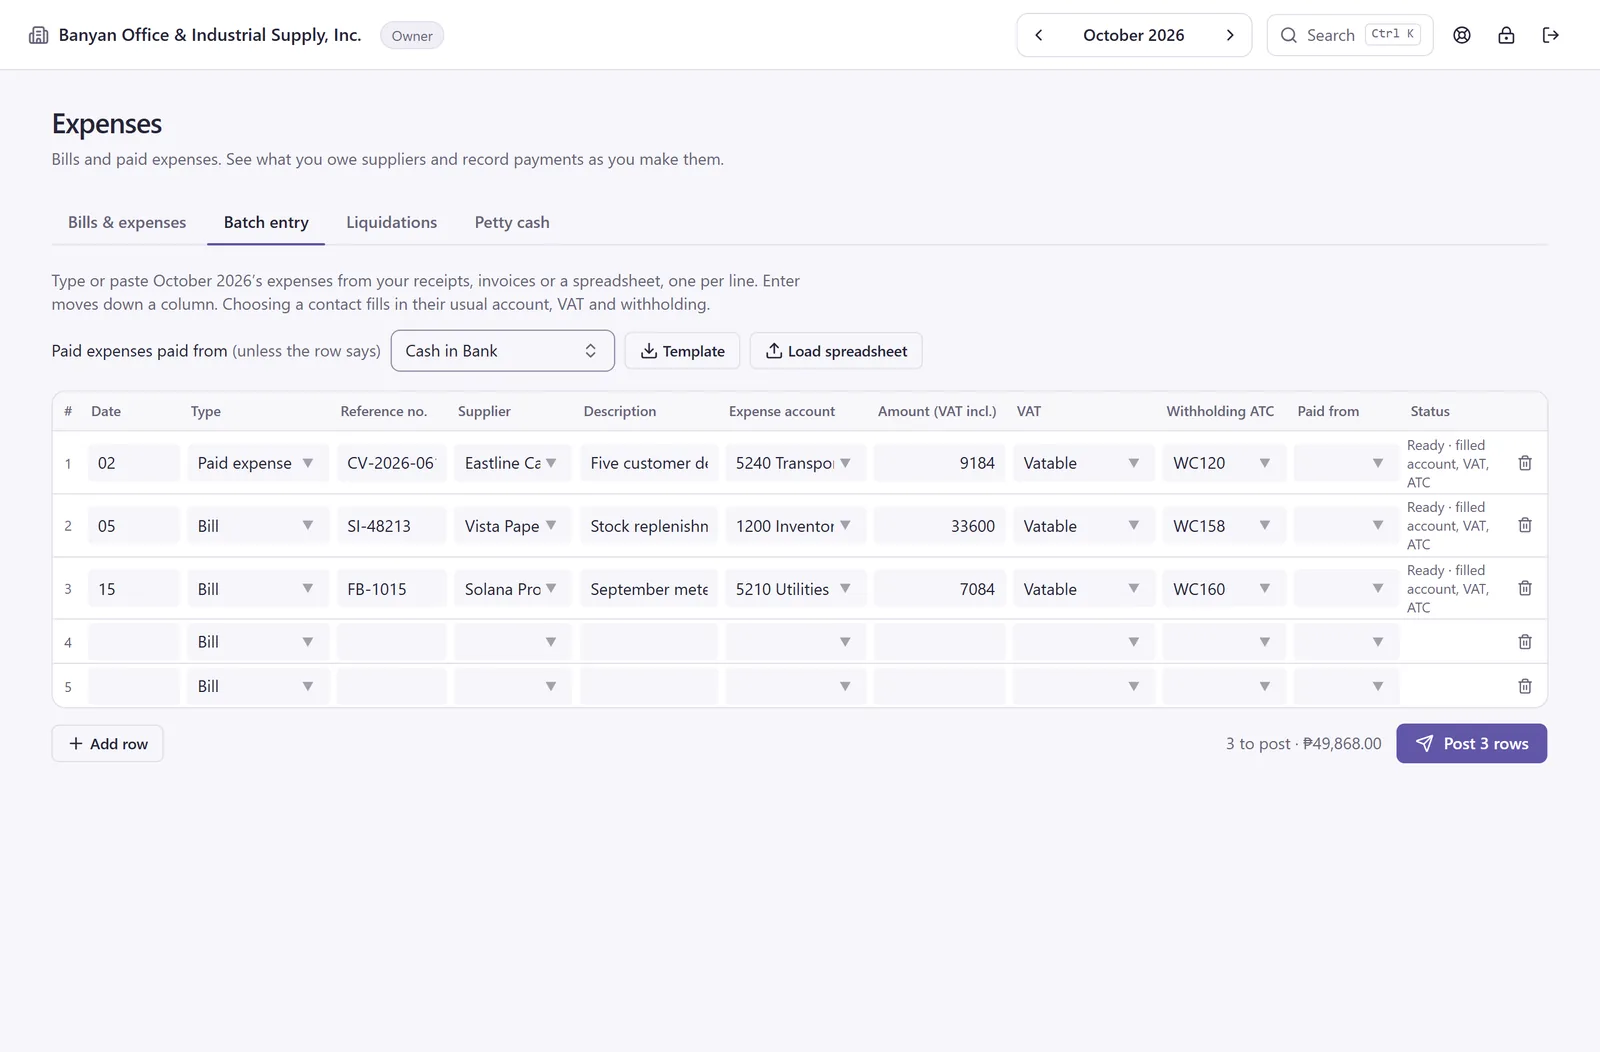Open VAT dropdown in row 2
This screenshot has height=1052, width=1600.
point(1083,526)
